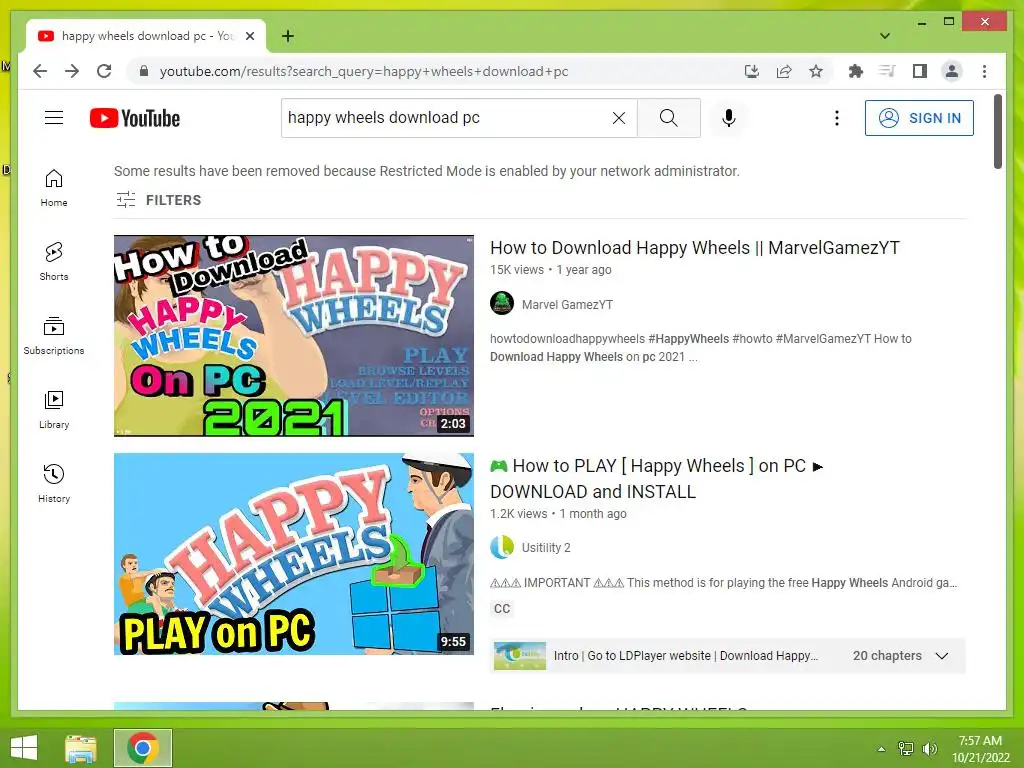Open the Extensions puzzle icon
Image resolution: width=1024 pixels, height=768 pixels.
[x=856, y=71]
